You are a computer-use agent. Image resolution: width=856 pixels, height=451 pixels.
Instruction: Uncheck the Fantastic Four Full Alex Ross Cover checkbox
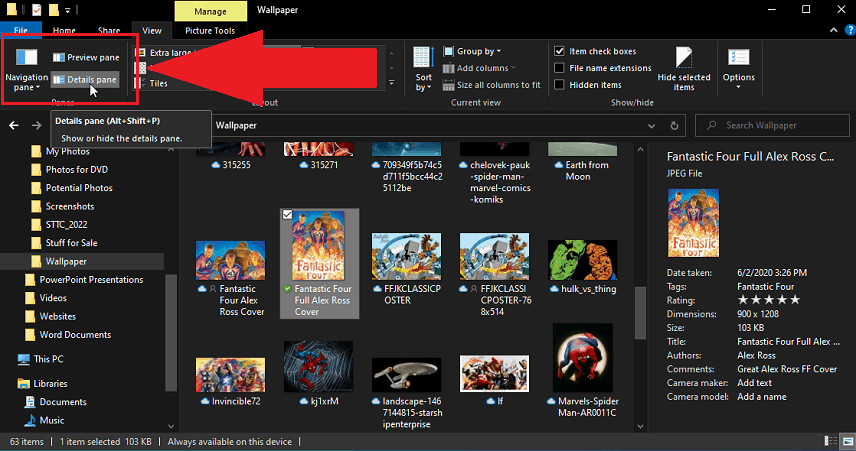[x=287, y=215]
